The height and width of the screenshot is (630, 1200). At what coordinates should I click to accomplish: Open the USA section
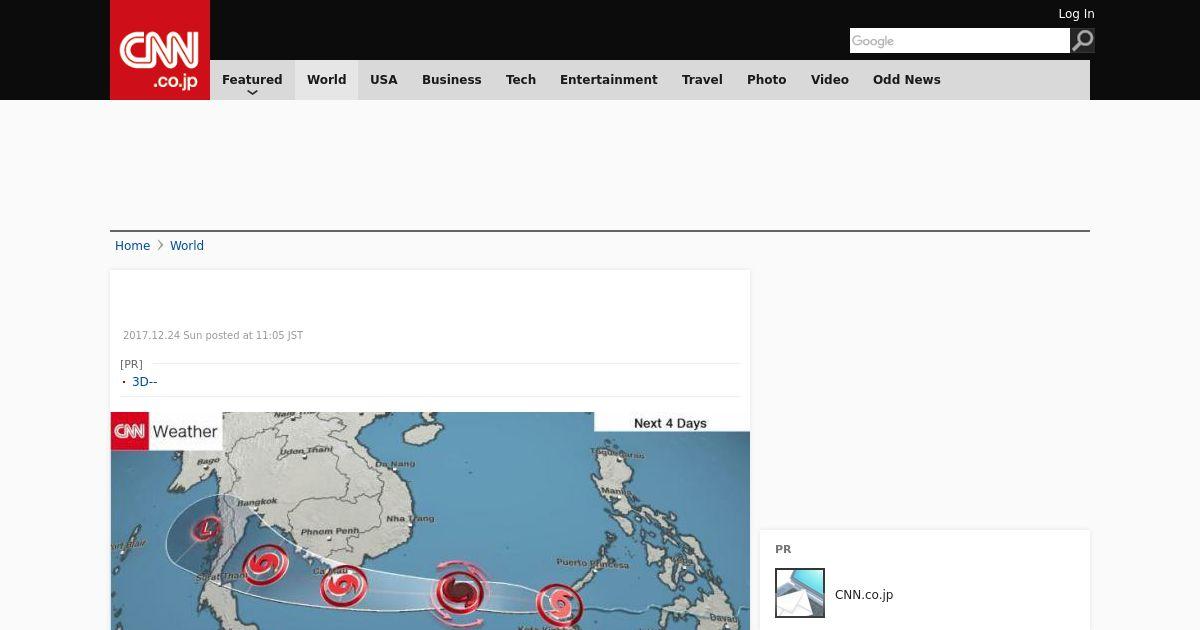tap(384, 80)
